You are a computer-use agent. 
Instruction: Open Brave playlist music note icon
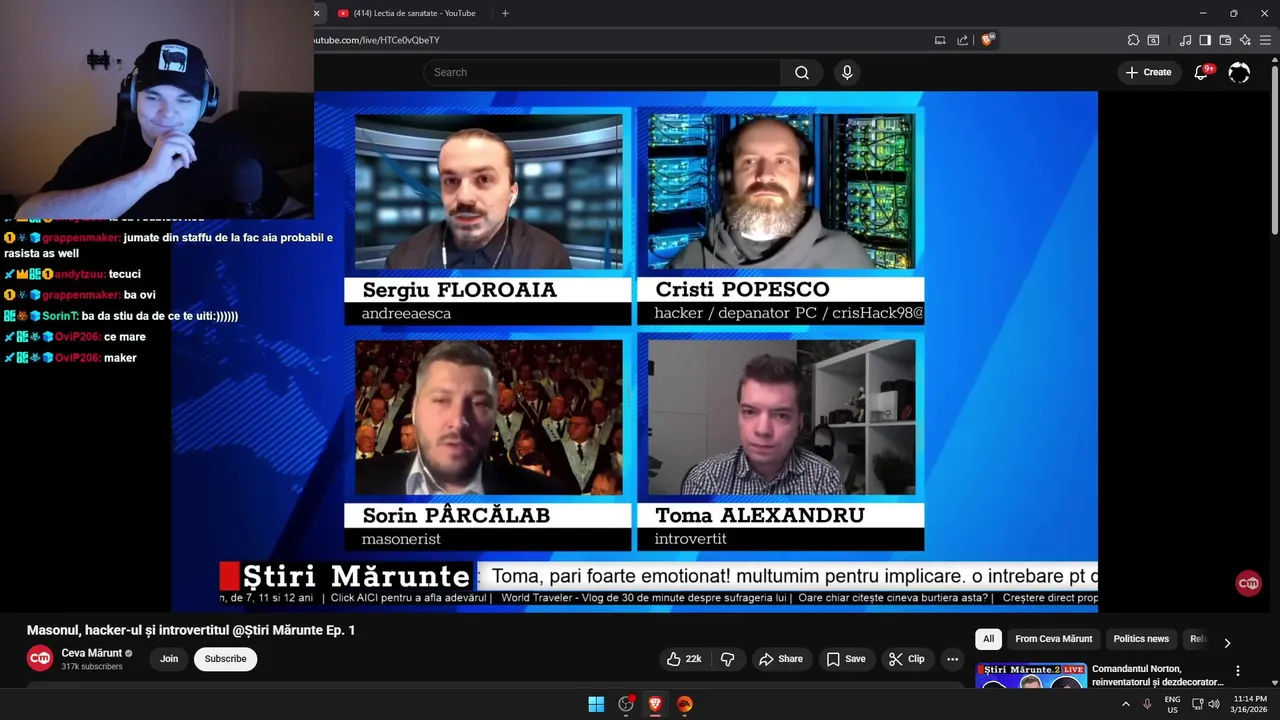pos(1185,40)
